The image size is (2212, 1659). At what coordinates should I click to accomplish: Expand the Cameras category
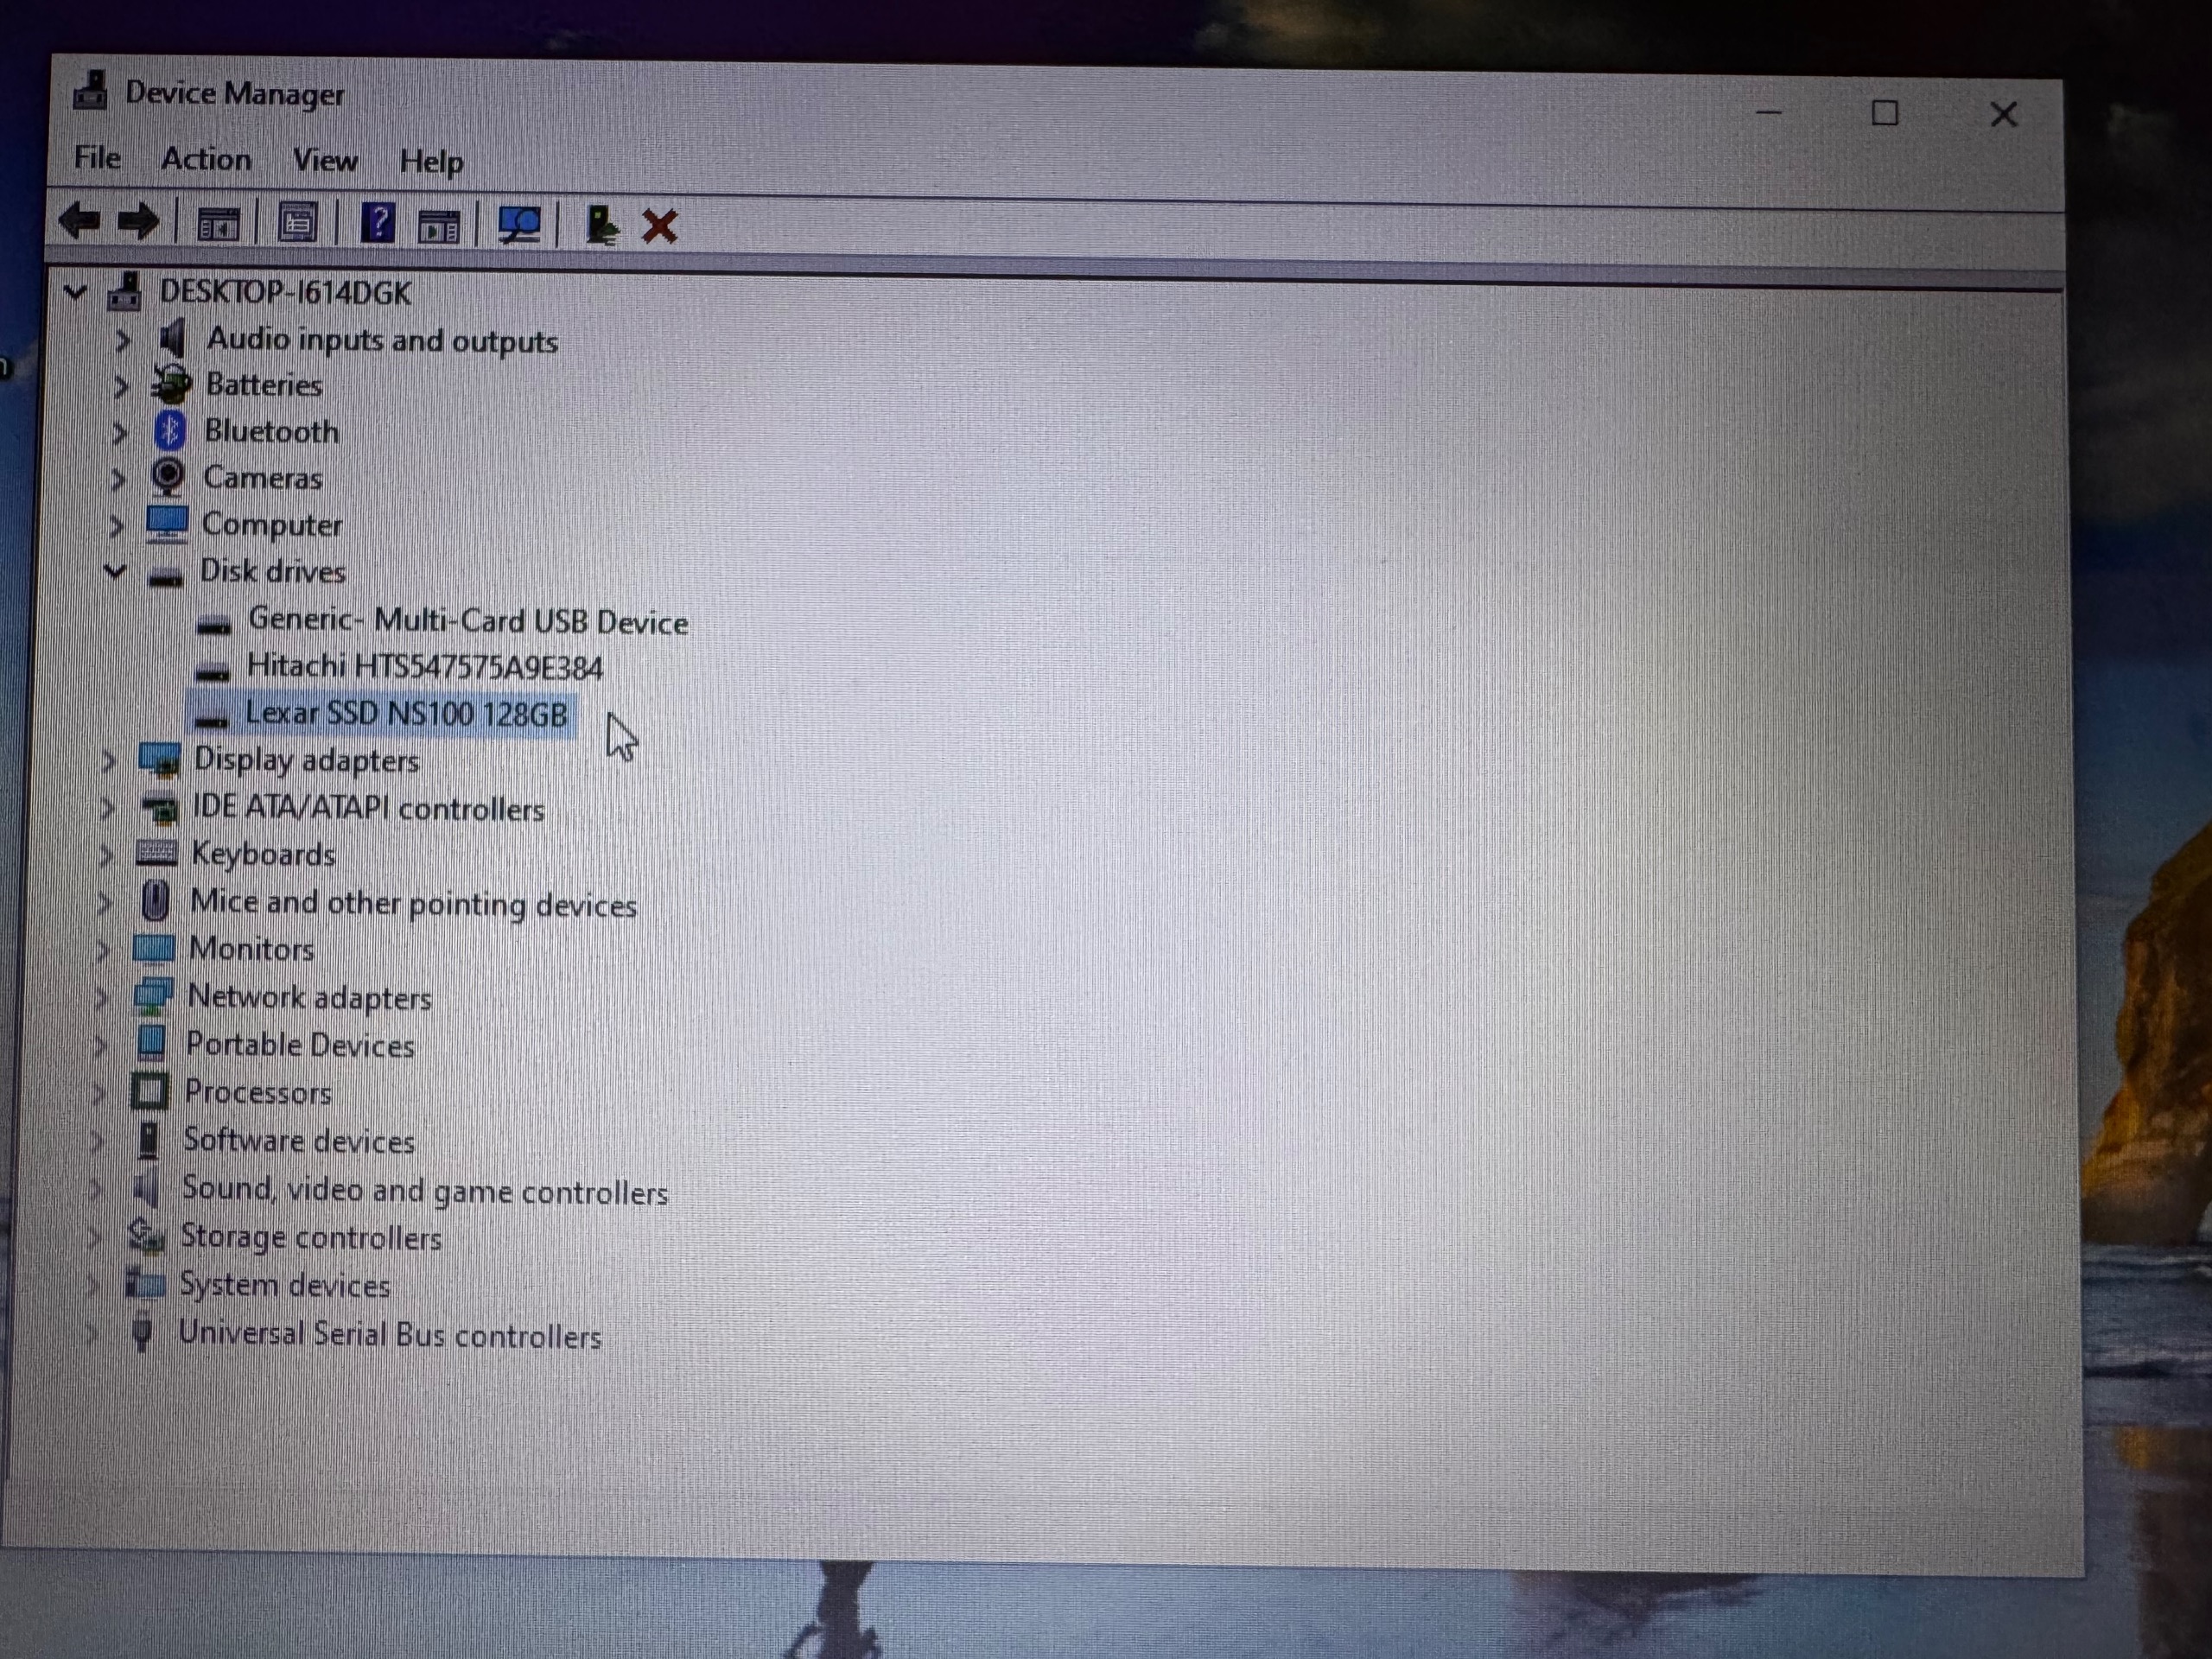pyautogui.click(x=117, y=479)
